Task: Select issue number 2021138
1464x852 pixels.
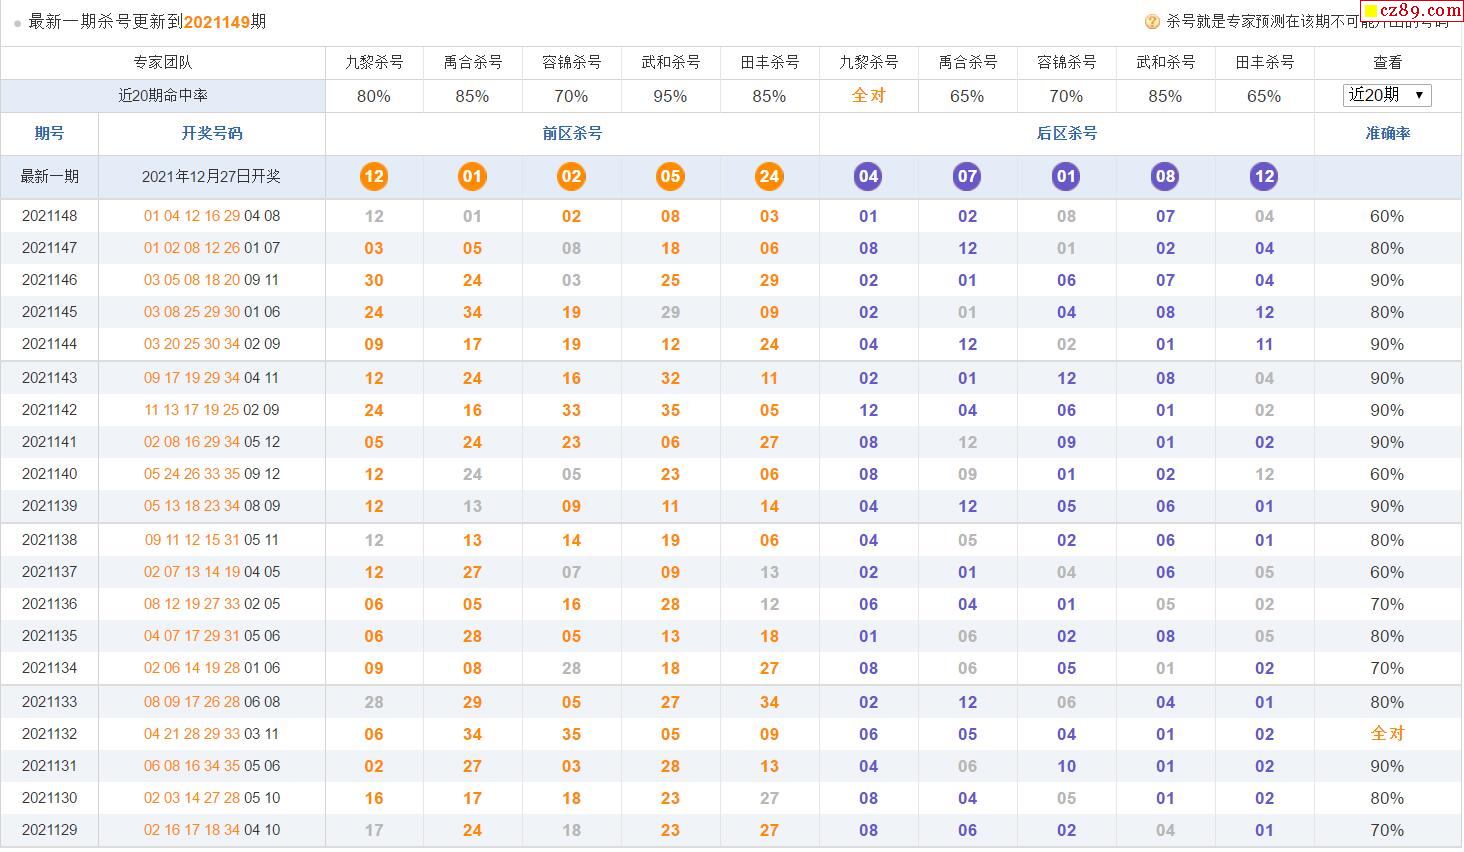Action: pyautogui.click(x=49, y=540)
